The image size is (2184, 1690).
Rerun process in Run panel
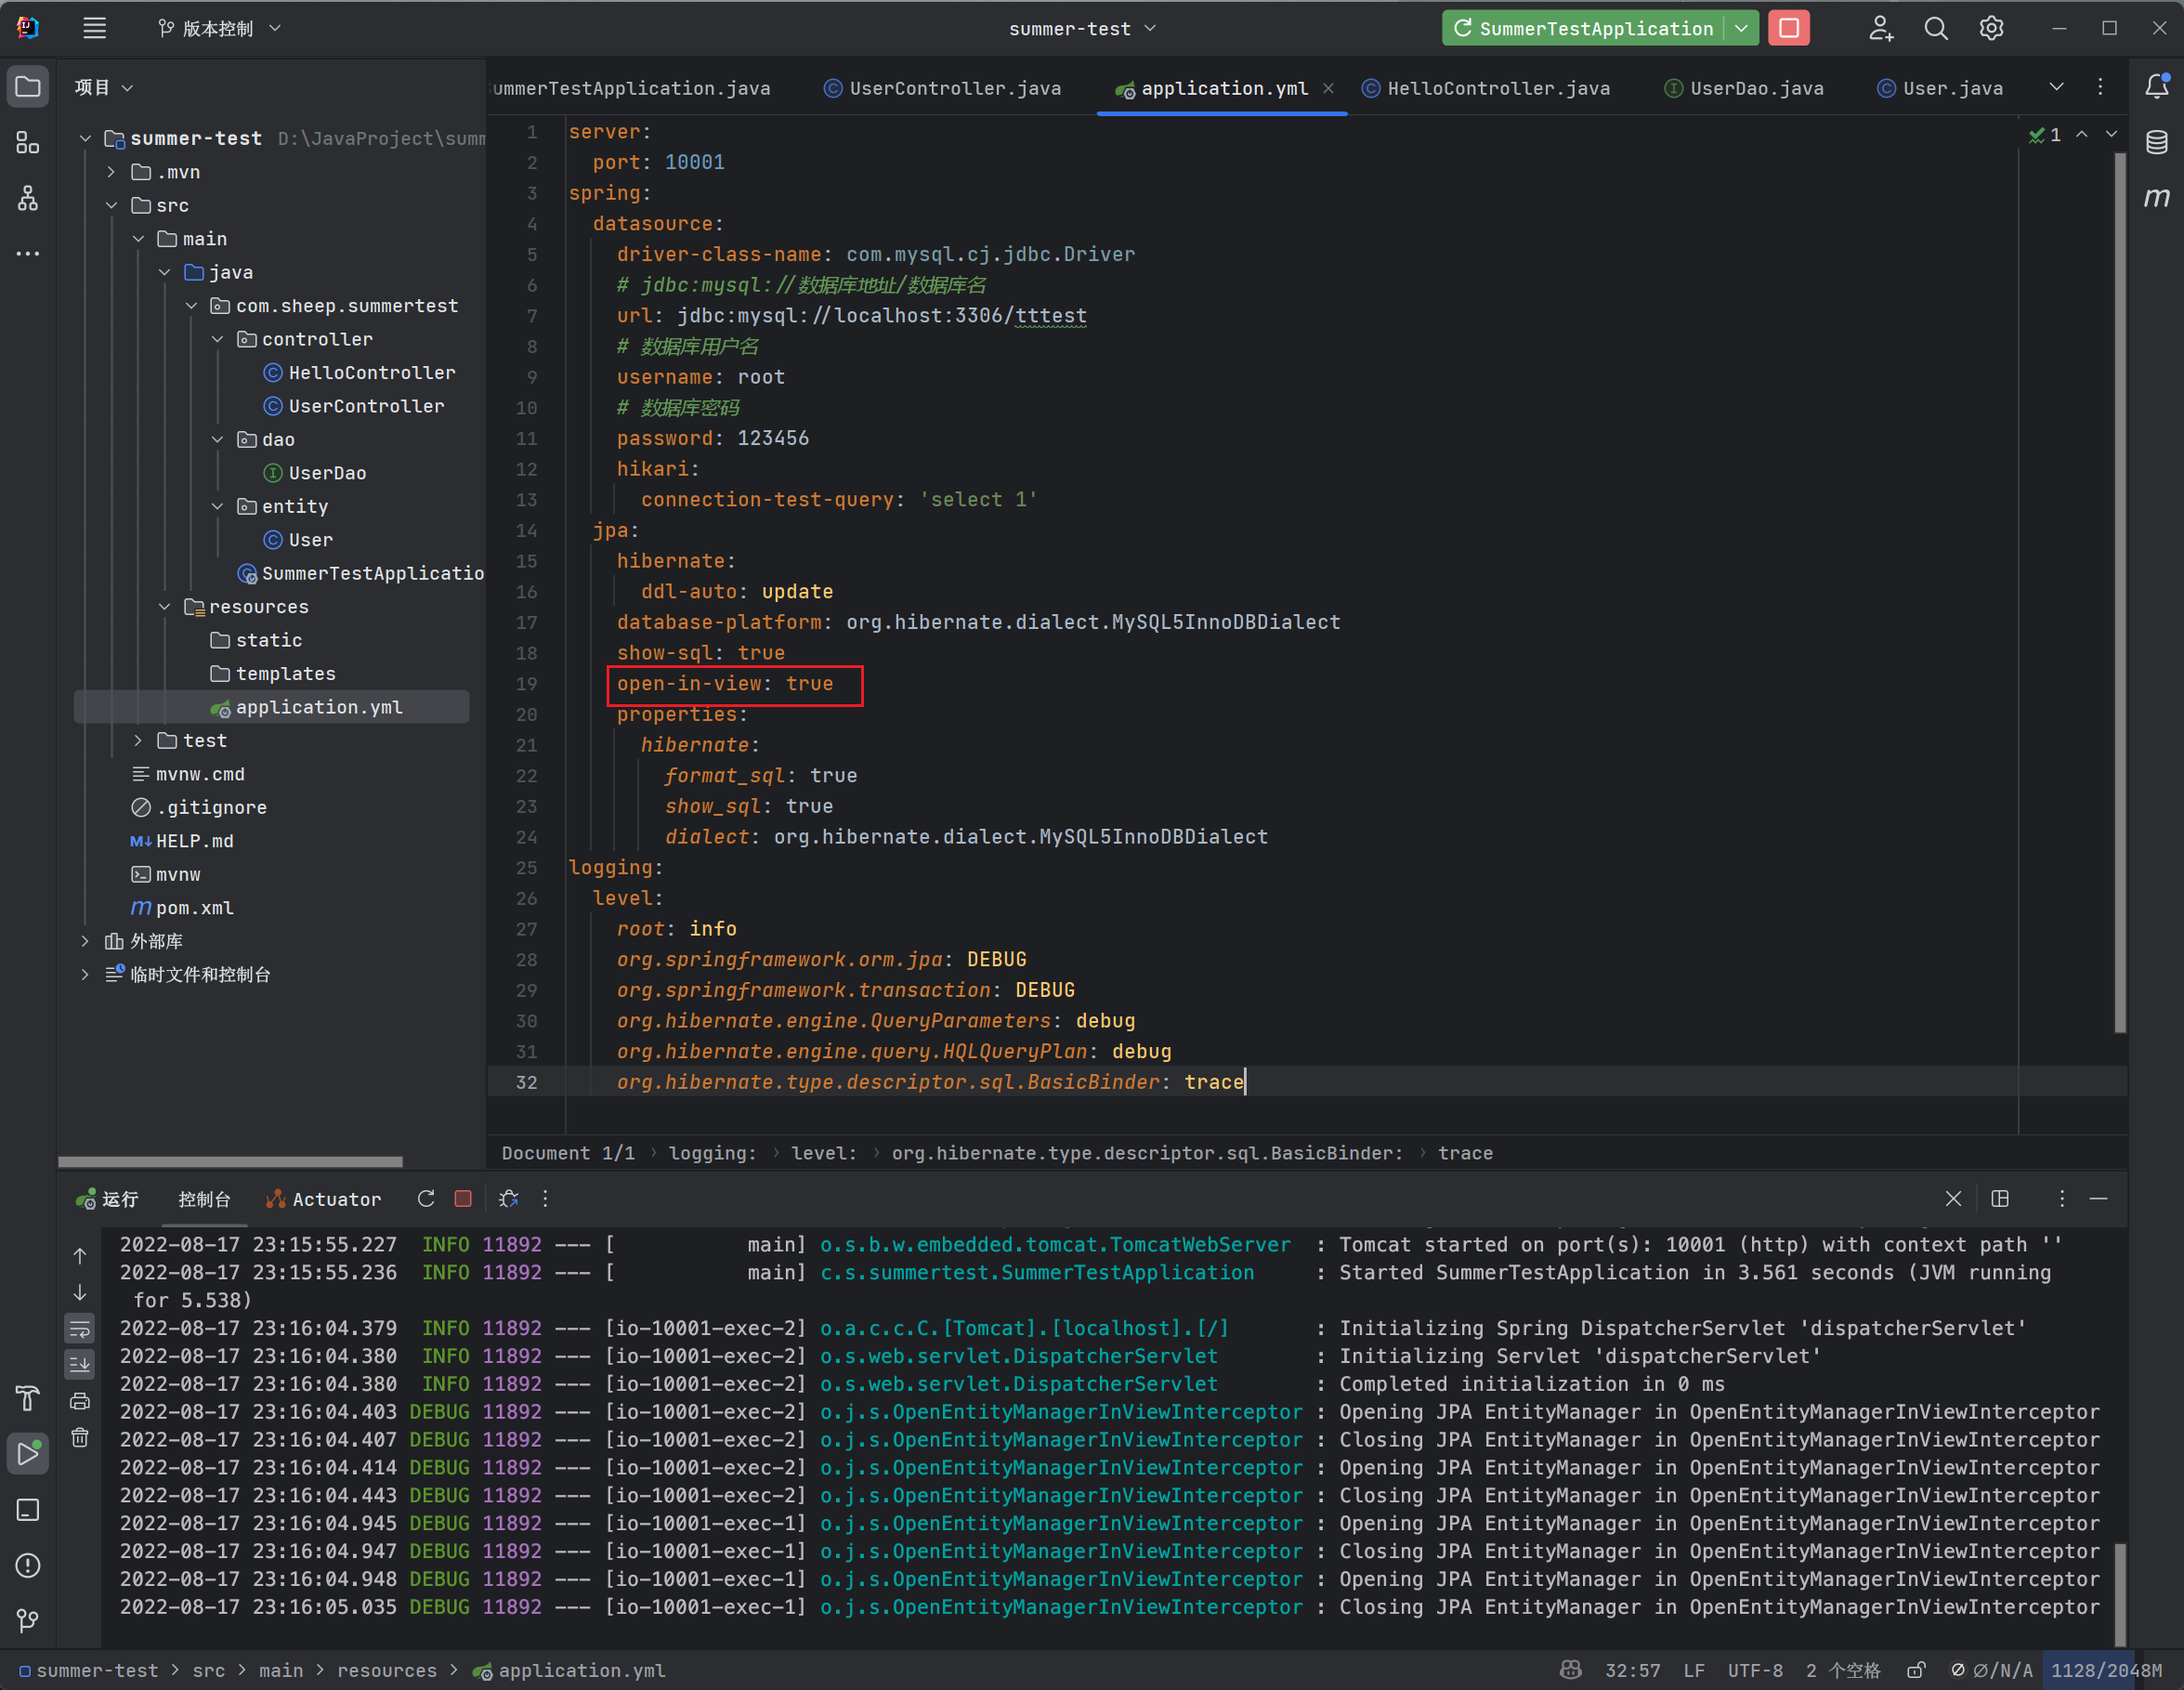pyautogui.click(x=426, y=1198)
